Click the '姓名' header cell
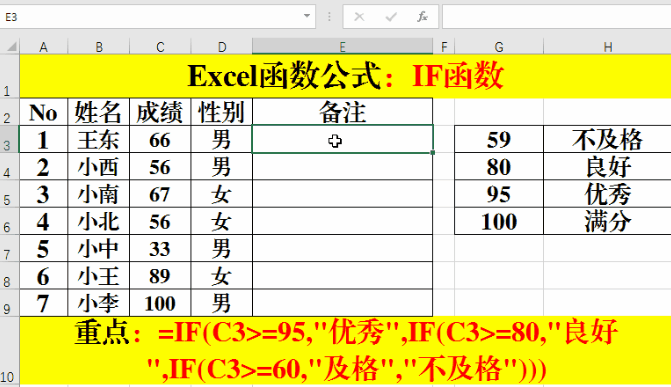 click(x=98, y=112)
